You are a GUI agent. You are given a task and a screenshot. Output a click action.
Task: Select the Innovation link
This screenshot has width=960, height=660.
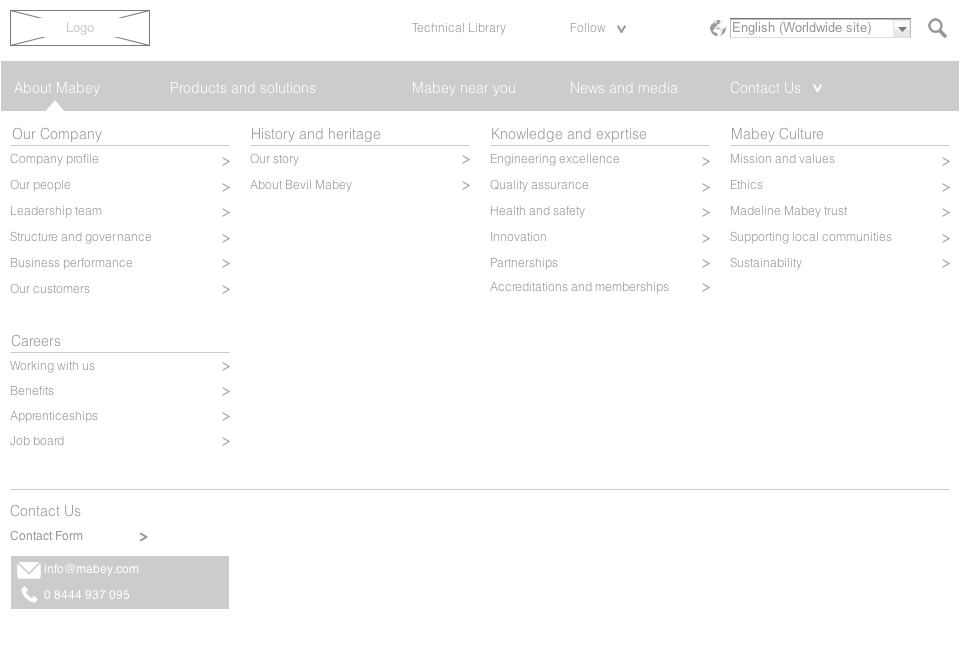(518, 237)
